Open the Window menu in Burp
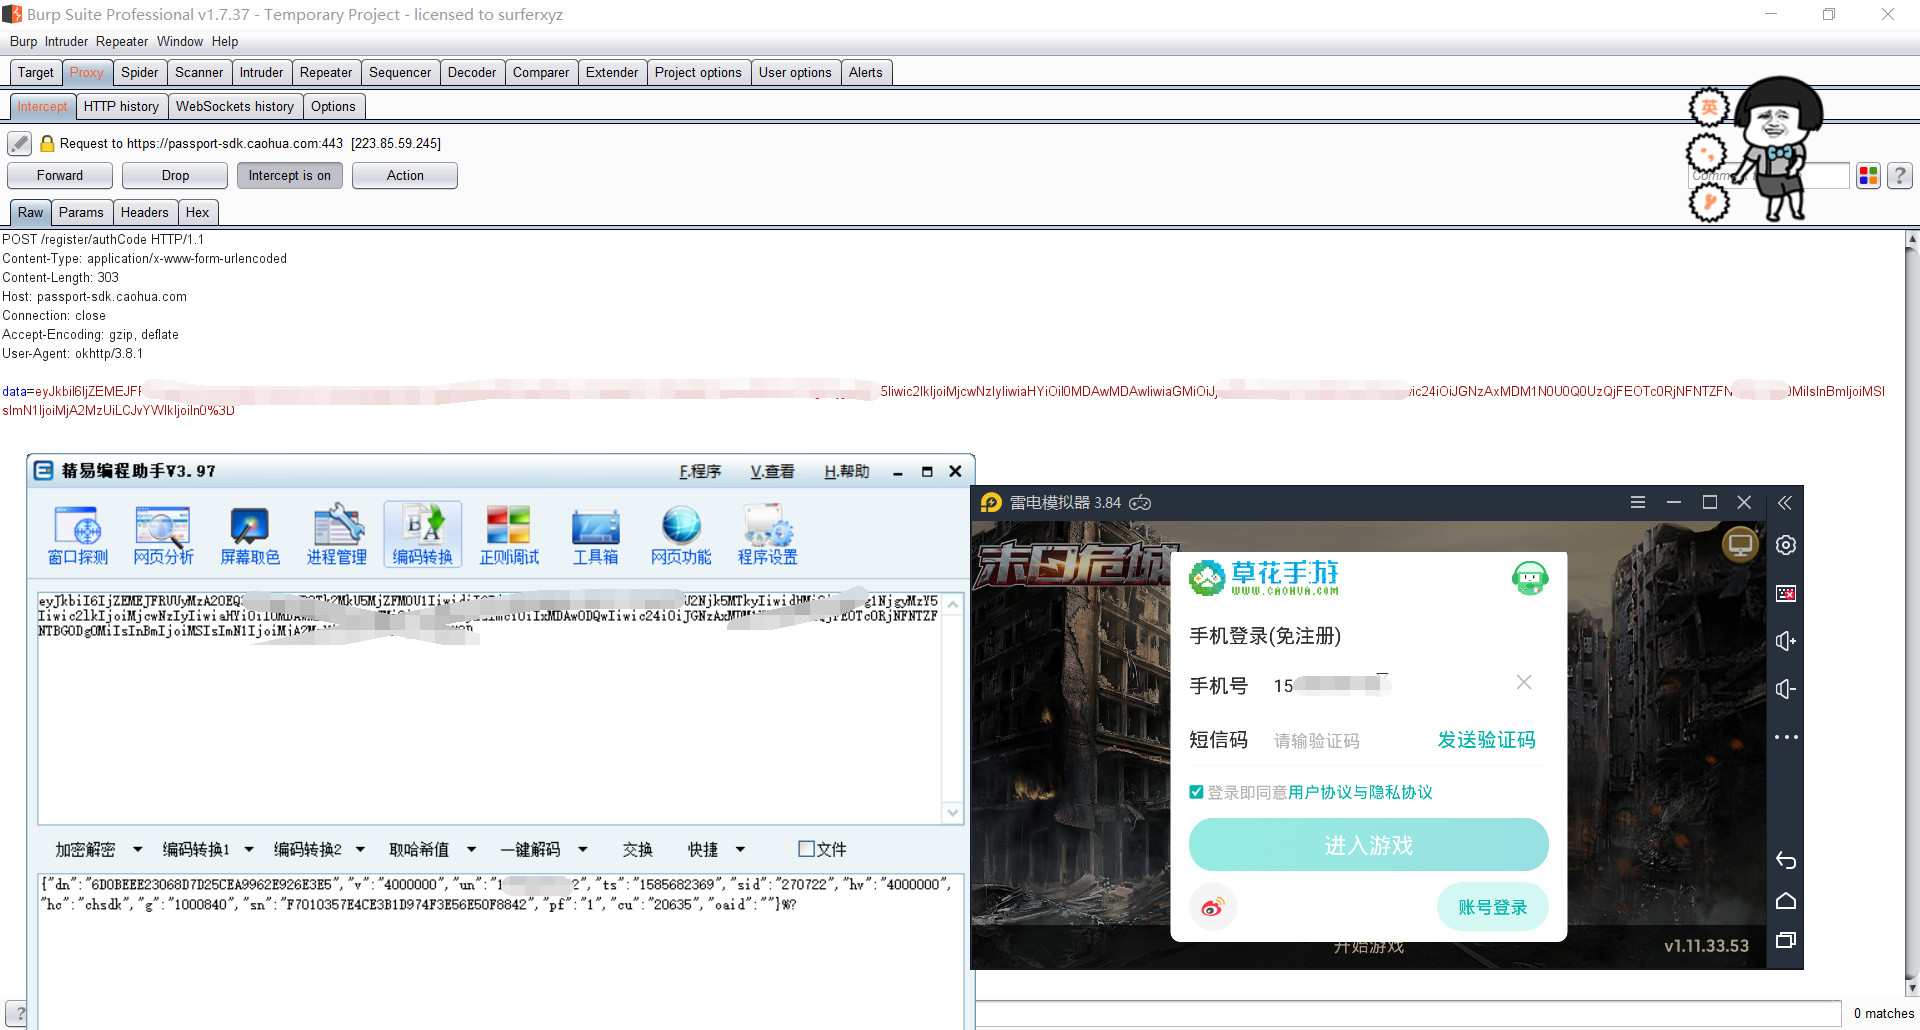Image resolution: width=1920 pixels, height=1030 pixels. click(180, 42)
